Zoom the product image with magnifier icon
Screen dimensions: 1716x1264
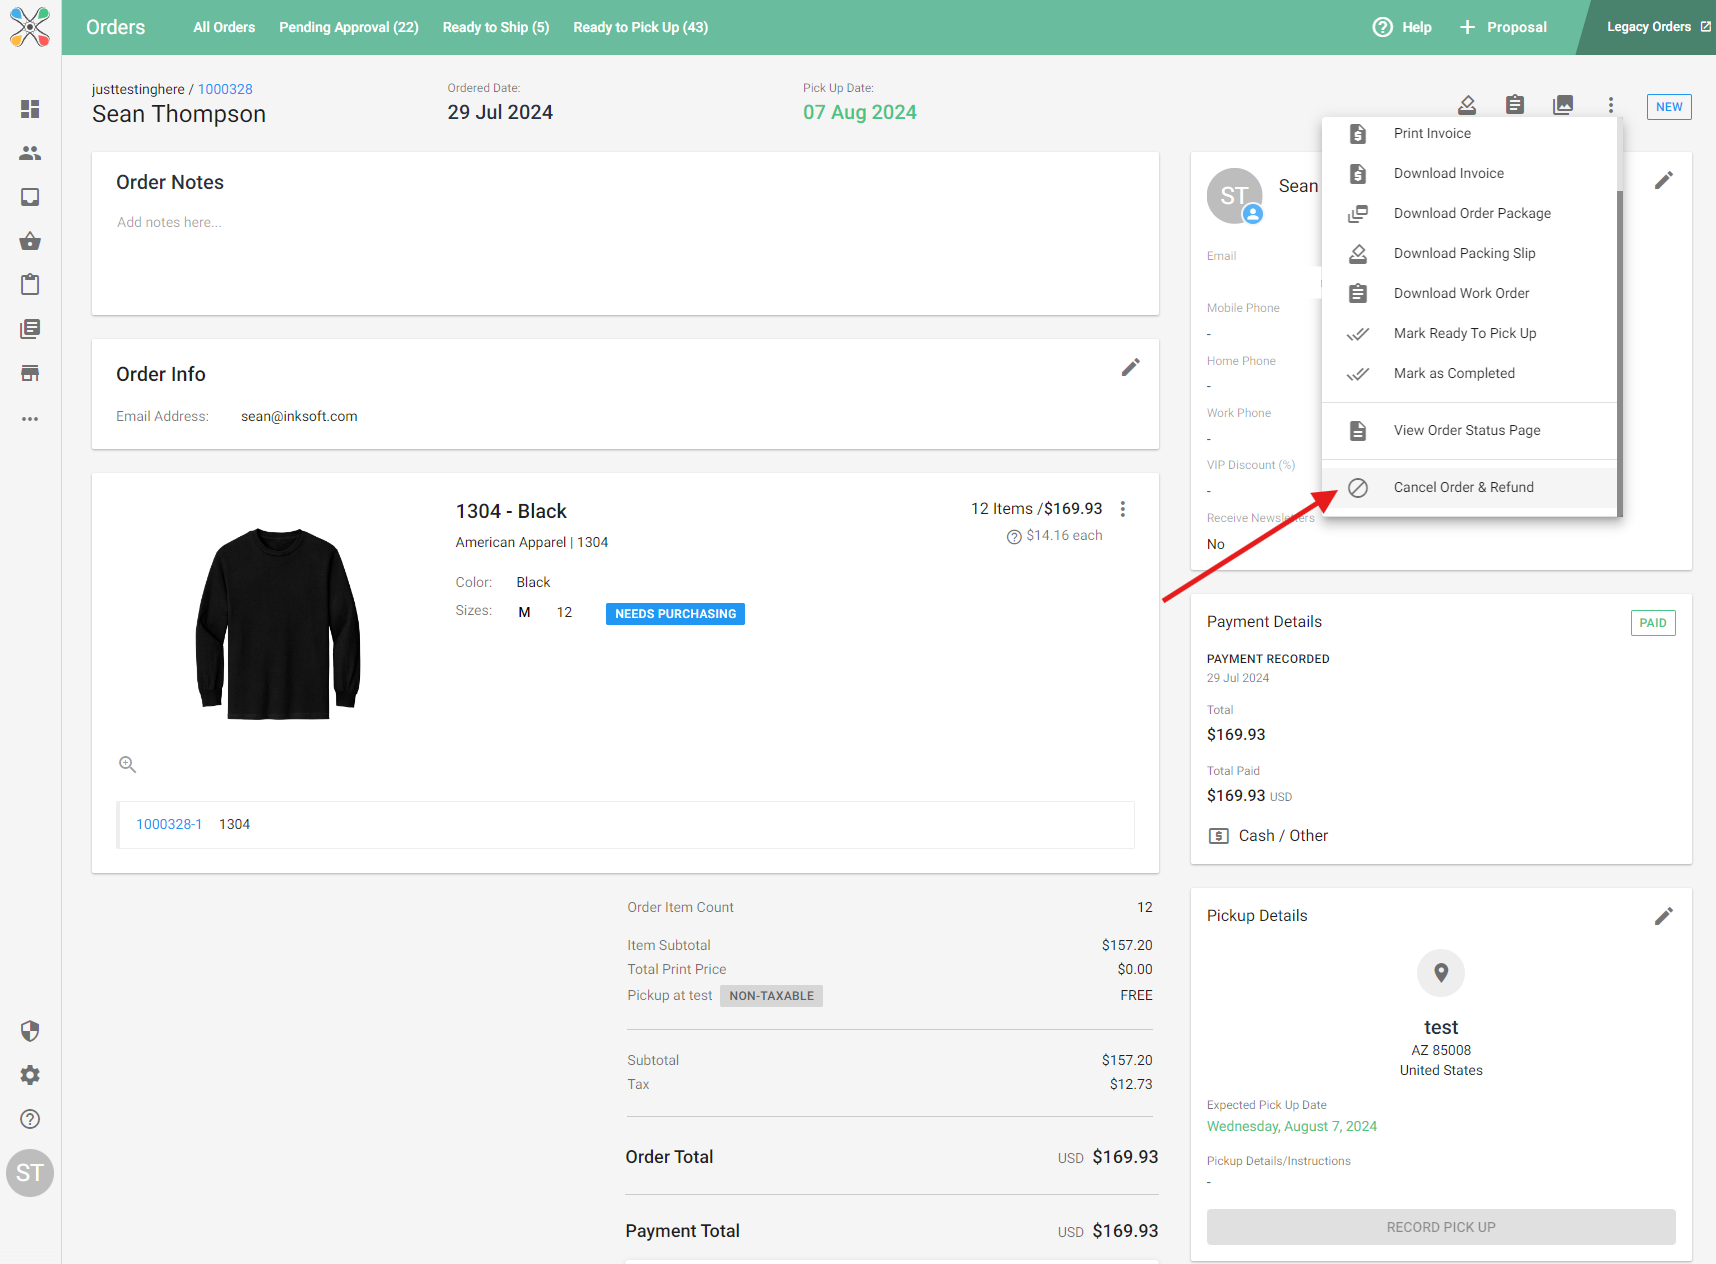click(x=128, y=765)
